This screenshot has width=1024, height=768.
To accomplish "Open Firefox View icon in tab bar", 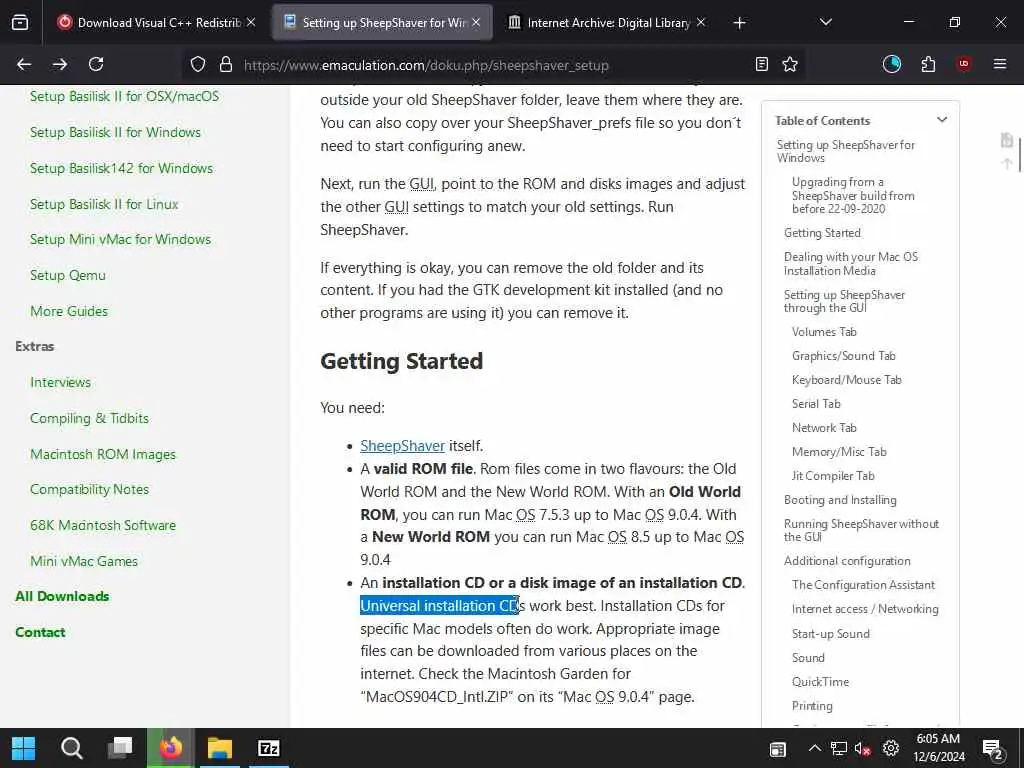I will [x=20, y=23].
